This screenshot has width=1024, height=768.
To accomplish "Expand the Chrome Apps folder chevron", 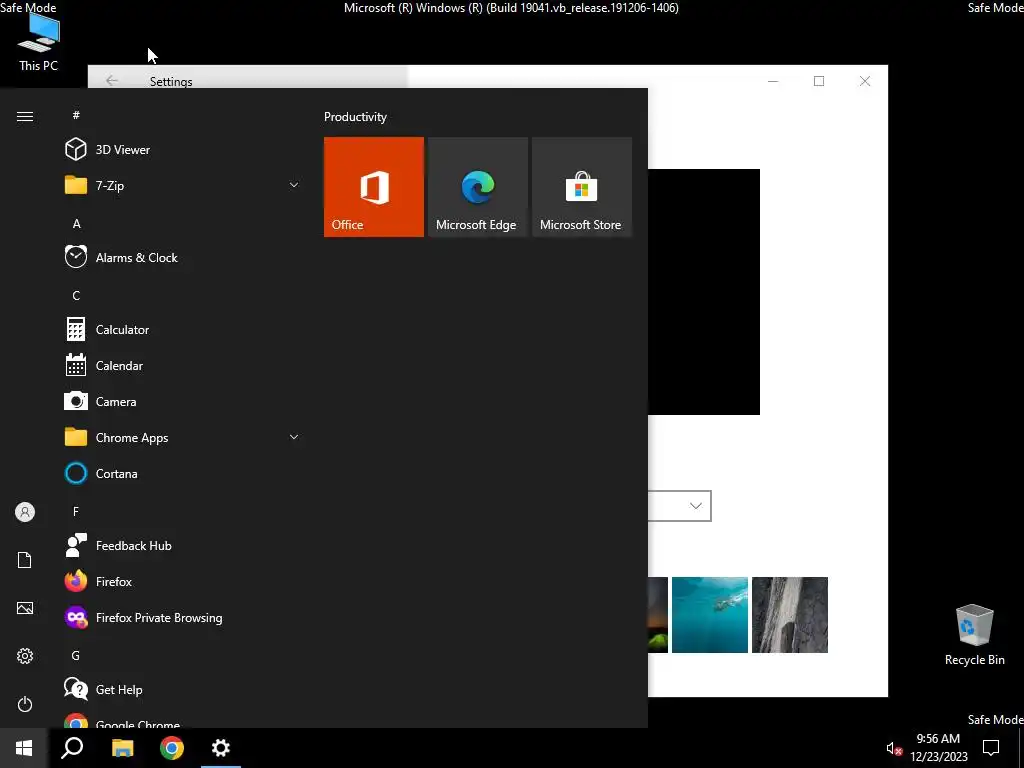I will tap(294, 437).
